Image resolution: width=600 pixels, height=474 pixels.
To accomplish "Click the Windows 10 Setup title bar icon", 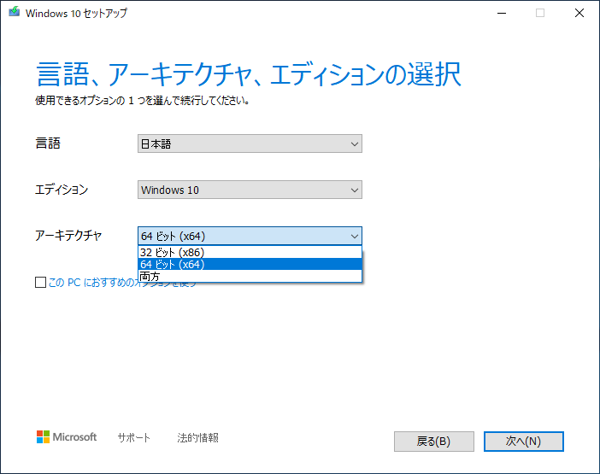I will coord(14,12).
